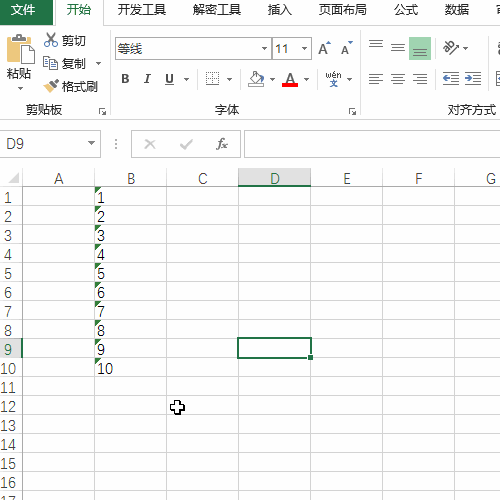Switch to the 开始 Home tab

79,10
